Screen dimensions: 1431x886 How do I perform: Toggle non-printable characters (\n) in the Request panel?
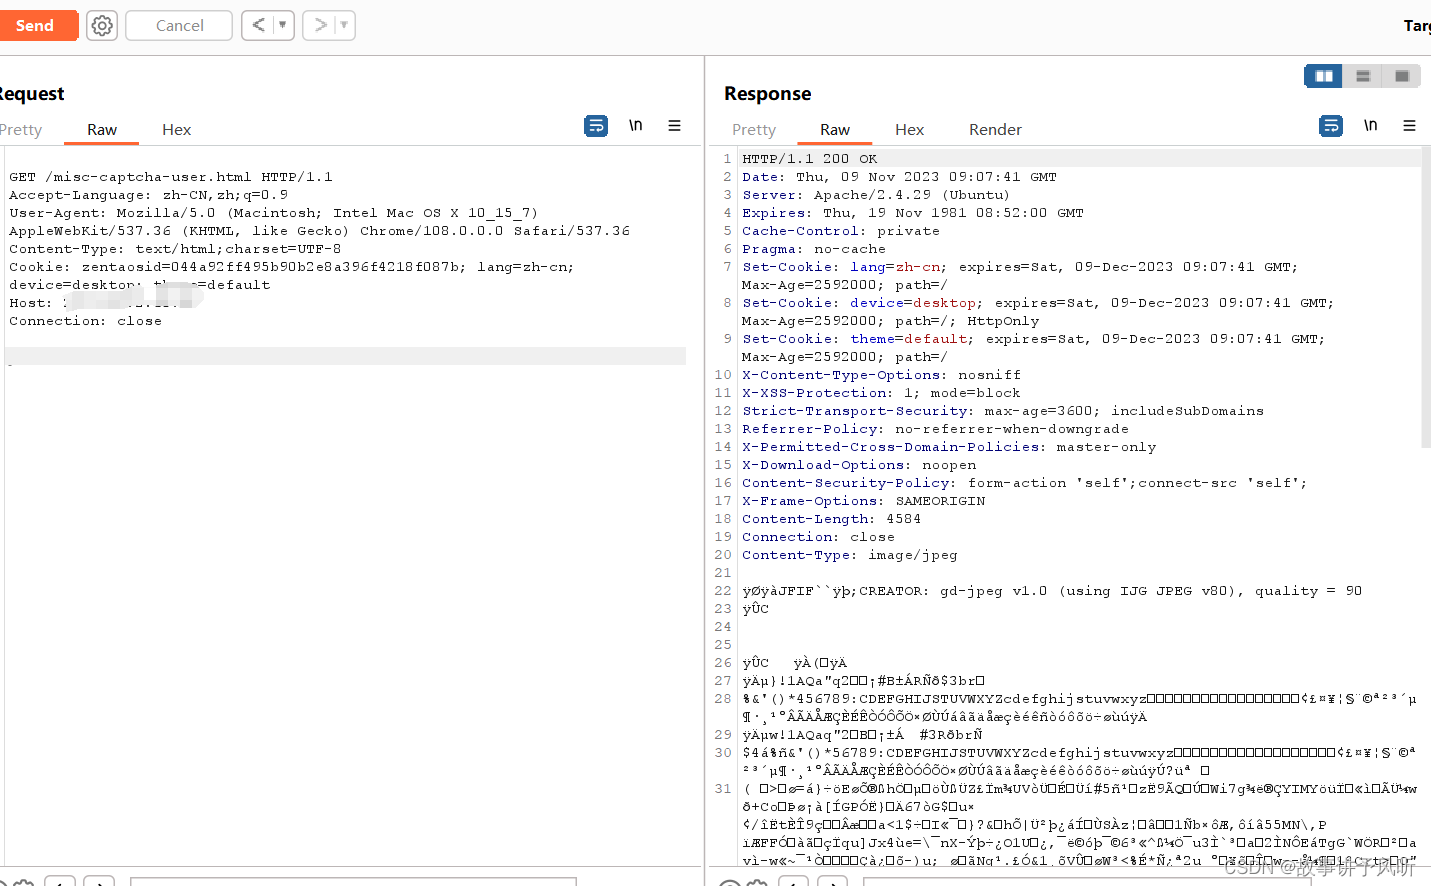(635, 126)
